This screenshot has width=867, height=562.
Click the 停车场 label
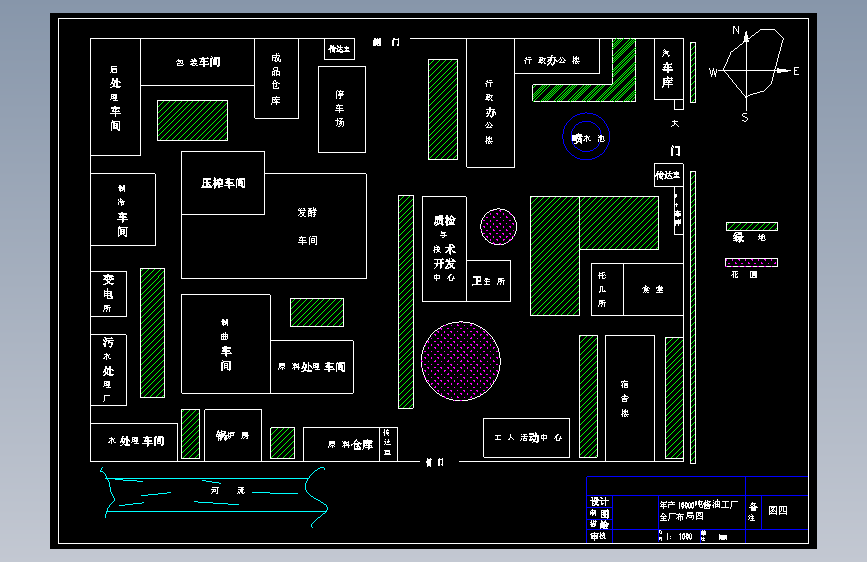tap(340, 108)
